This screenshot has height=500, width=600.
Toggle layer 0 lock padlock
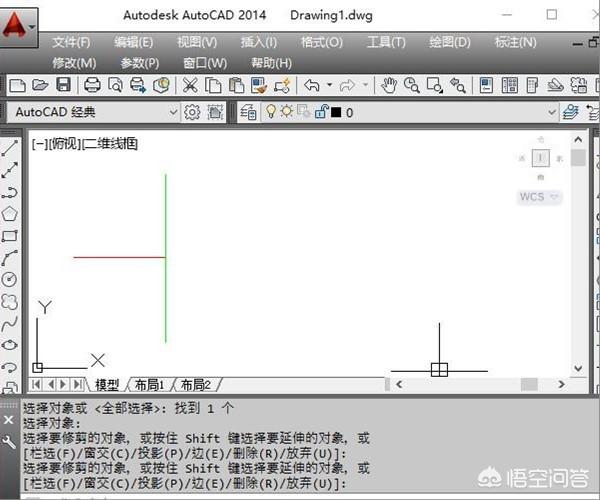click(321, 111)
